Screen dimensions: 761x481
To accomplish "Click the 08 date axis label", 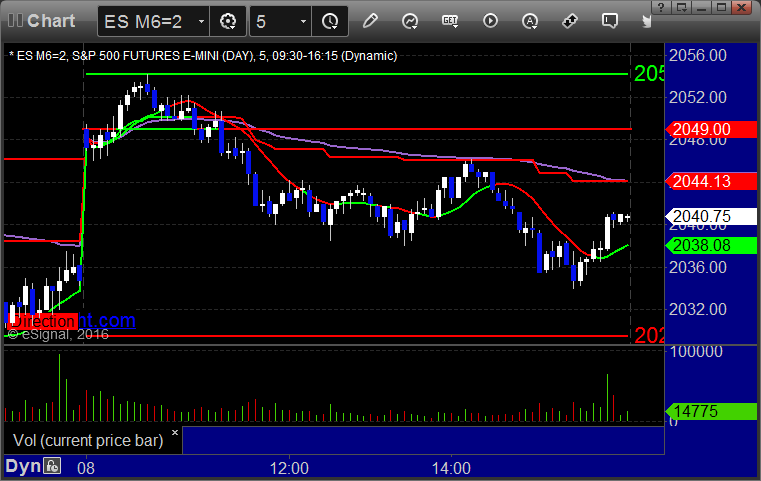I will (86, 468).
